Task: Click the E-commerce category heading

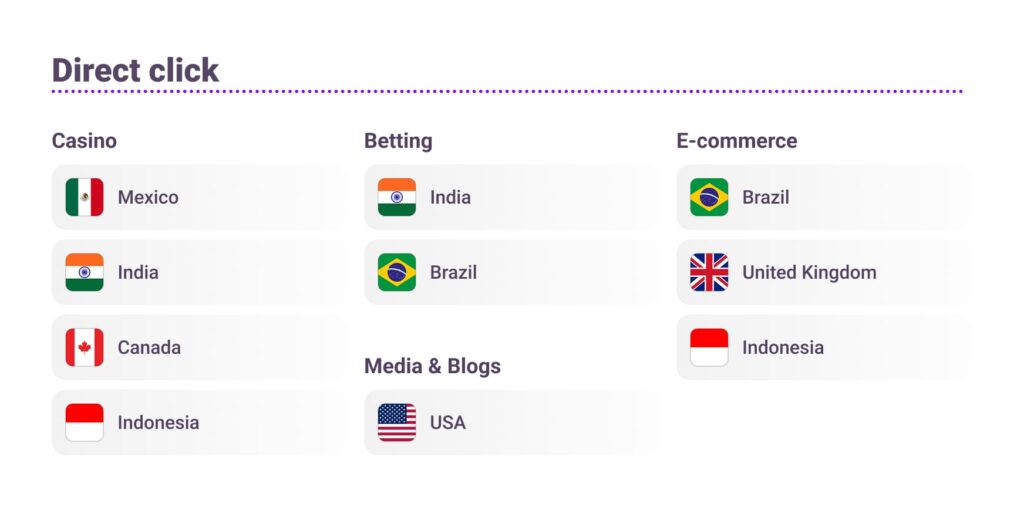Action: (737, 141)
